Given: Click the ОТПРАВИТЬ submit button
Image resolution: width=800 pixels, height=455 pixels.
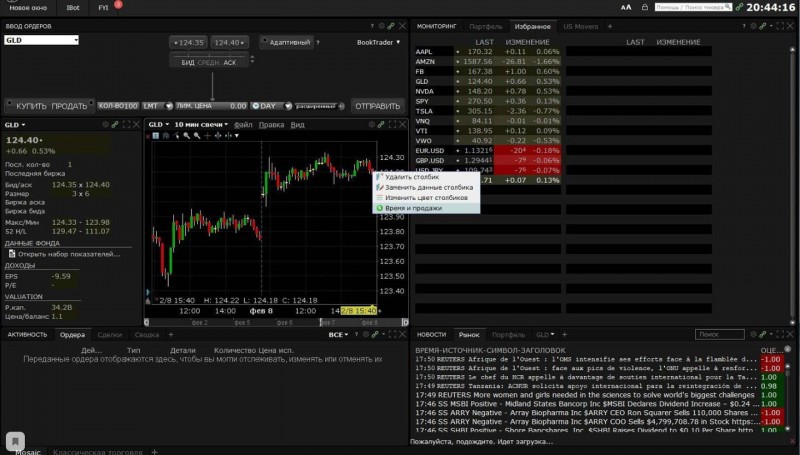Looking at the screenshot, I should coord(378,106).
